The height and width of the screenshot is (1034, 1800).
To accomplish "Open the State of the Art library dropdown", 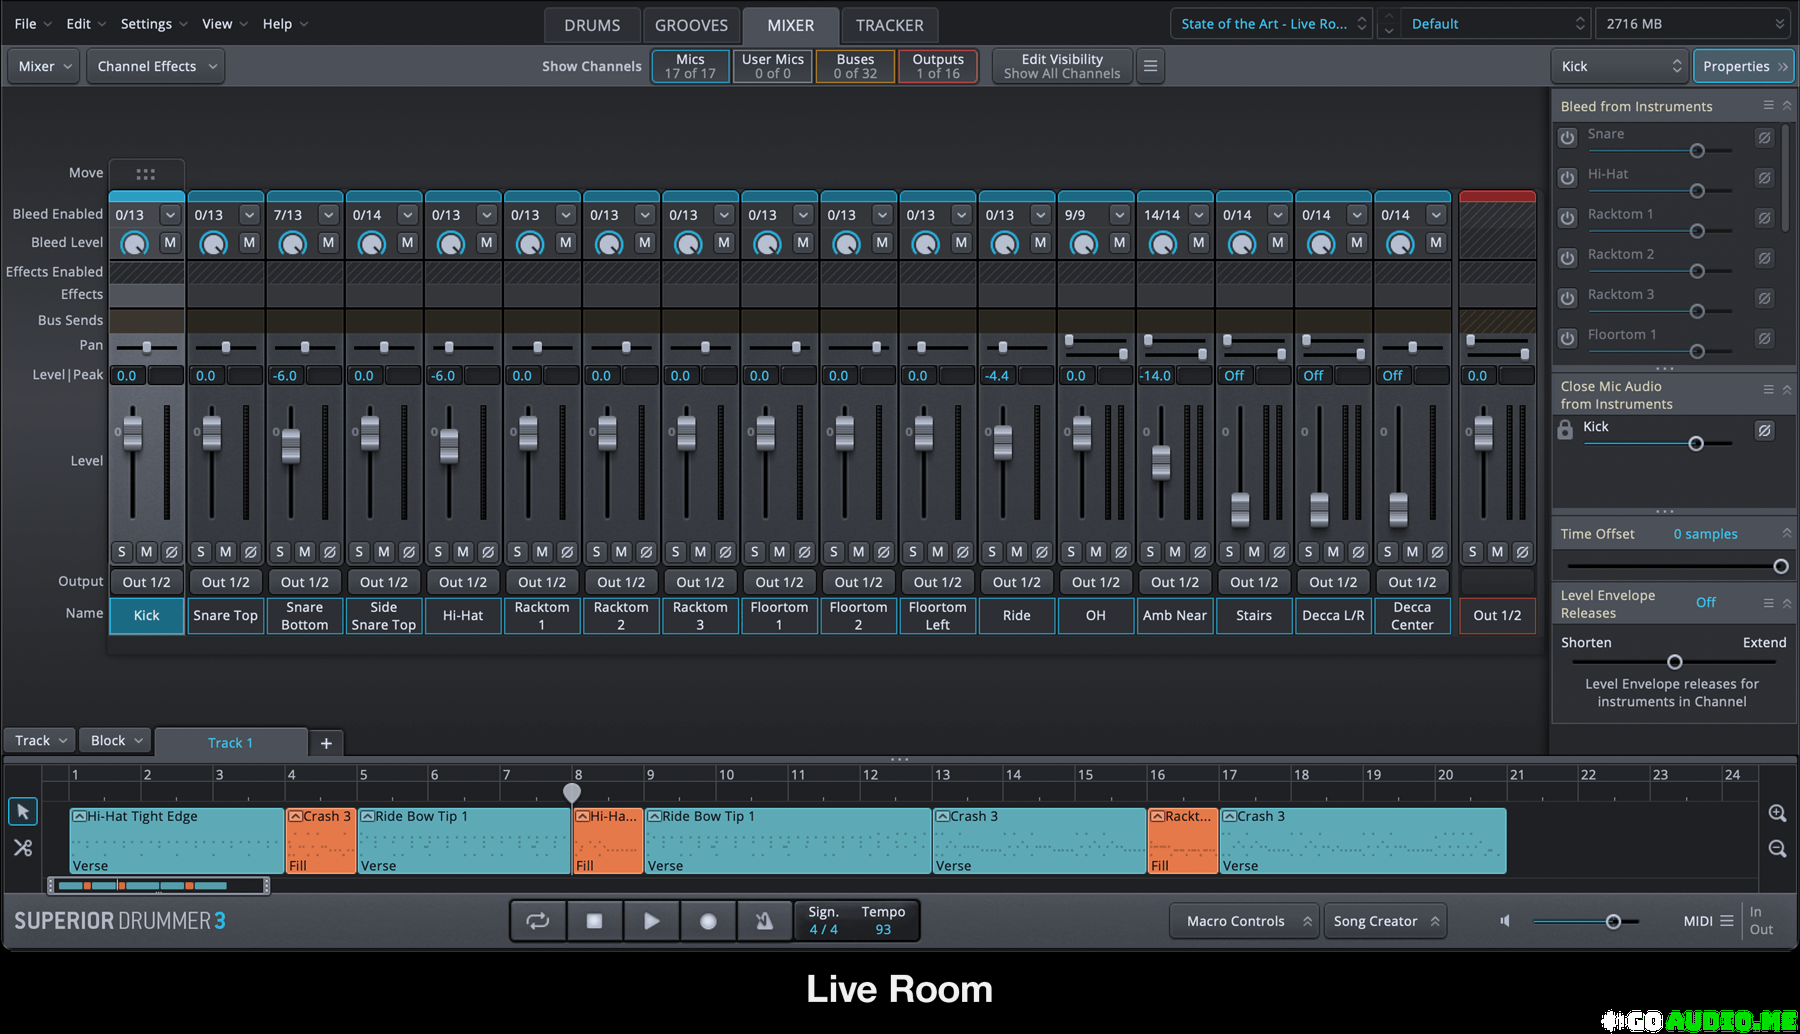I will 1272,24.
